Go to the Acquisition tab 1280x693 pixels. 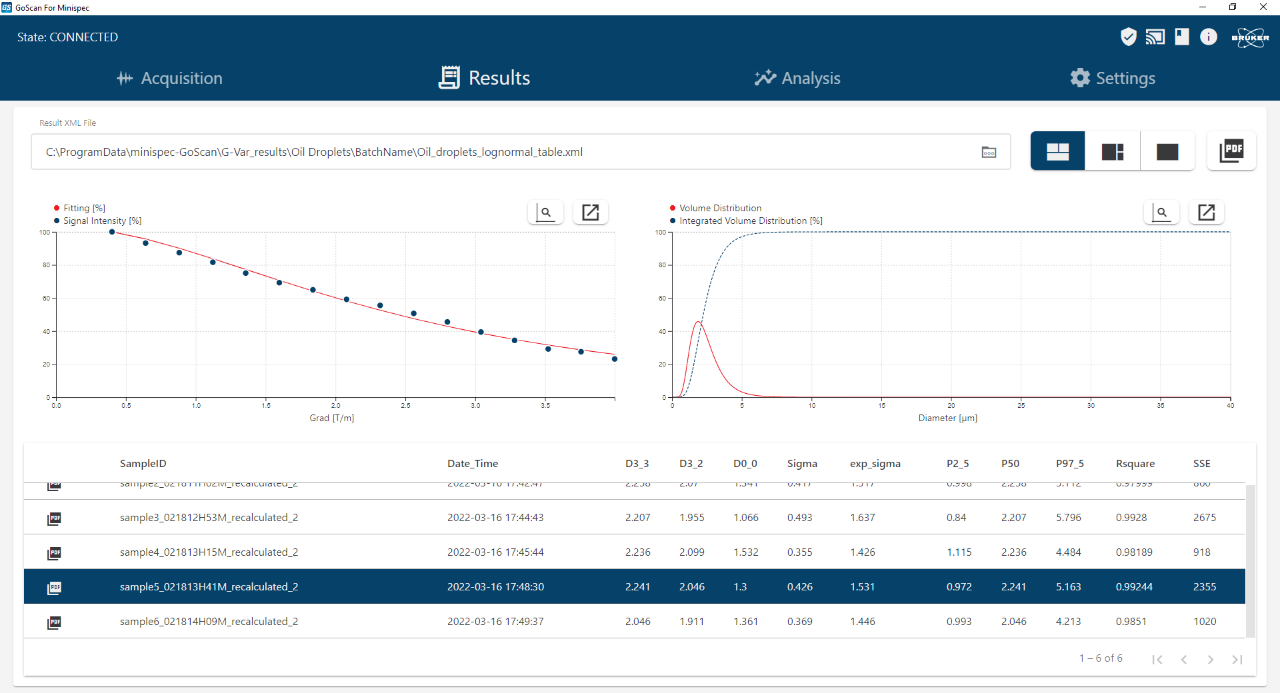coord(169,78)
